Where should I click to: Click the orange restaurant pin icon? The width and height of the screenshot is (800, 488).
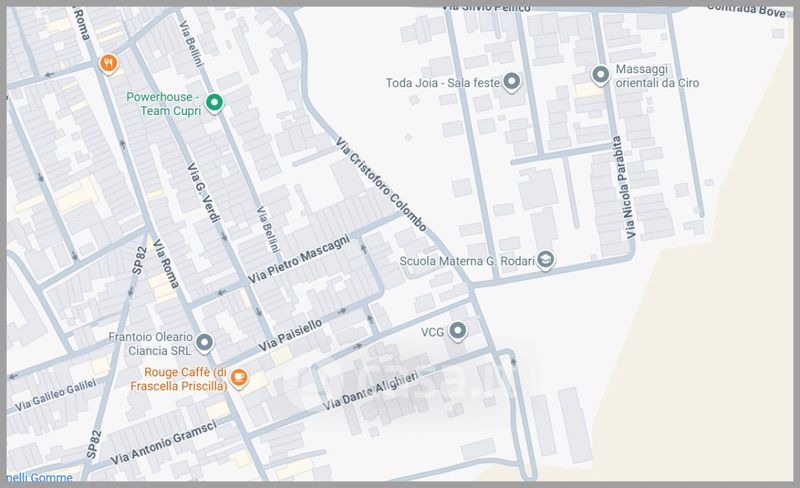tap(109, 63)
